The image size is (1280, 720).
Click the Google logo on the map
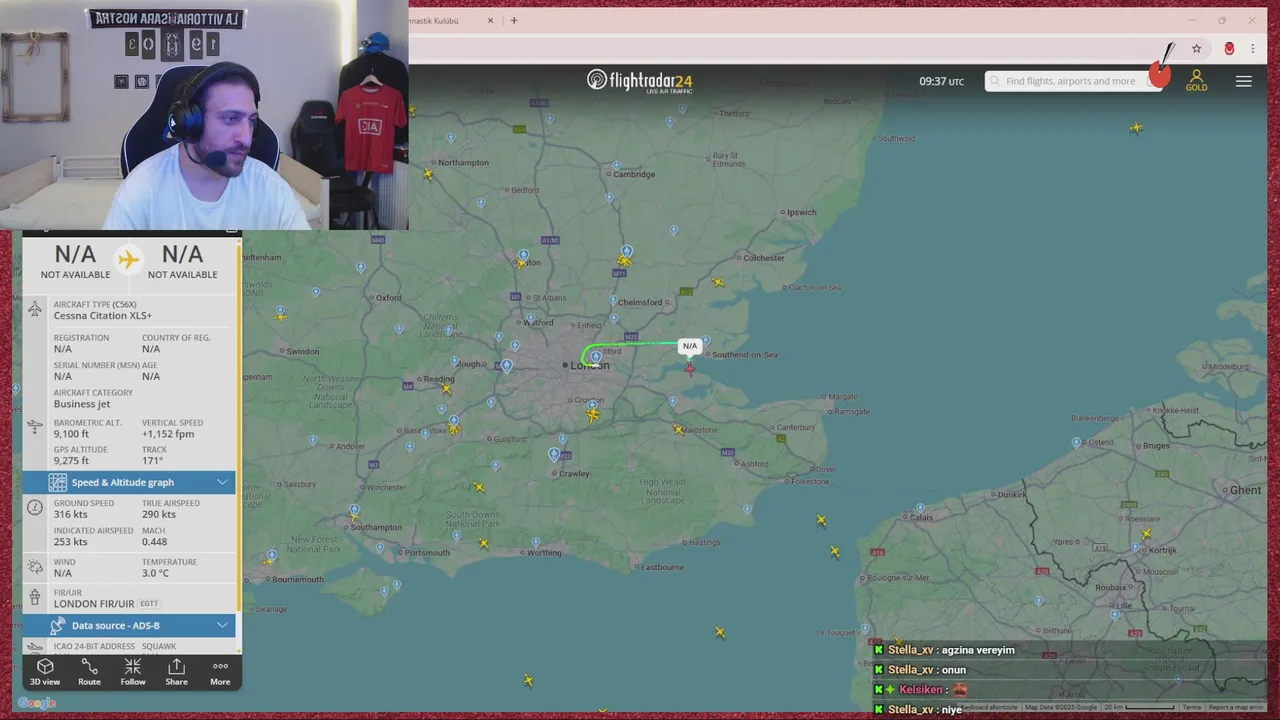pos(37,703)
